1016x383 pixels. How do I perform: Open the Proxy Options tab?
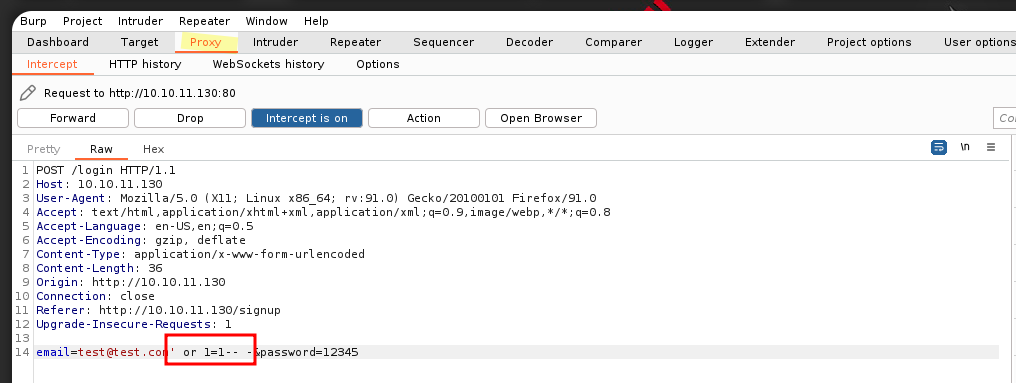378,64
